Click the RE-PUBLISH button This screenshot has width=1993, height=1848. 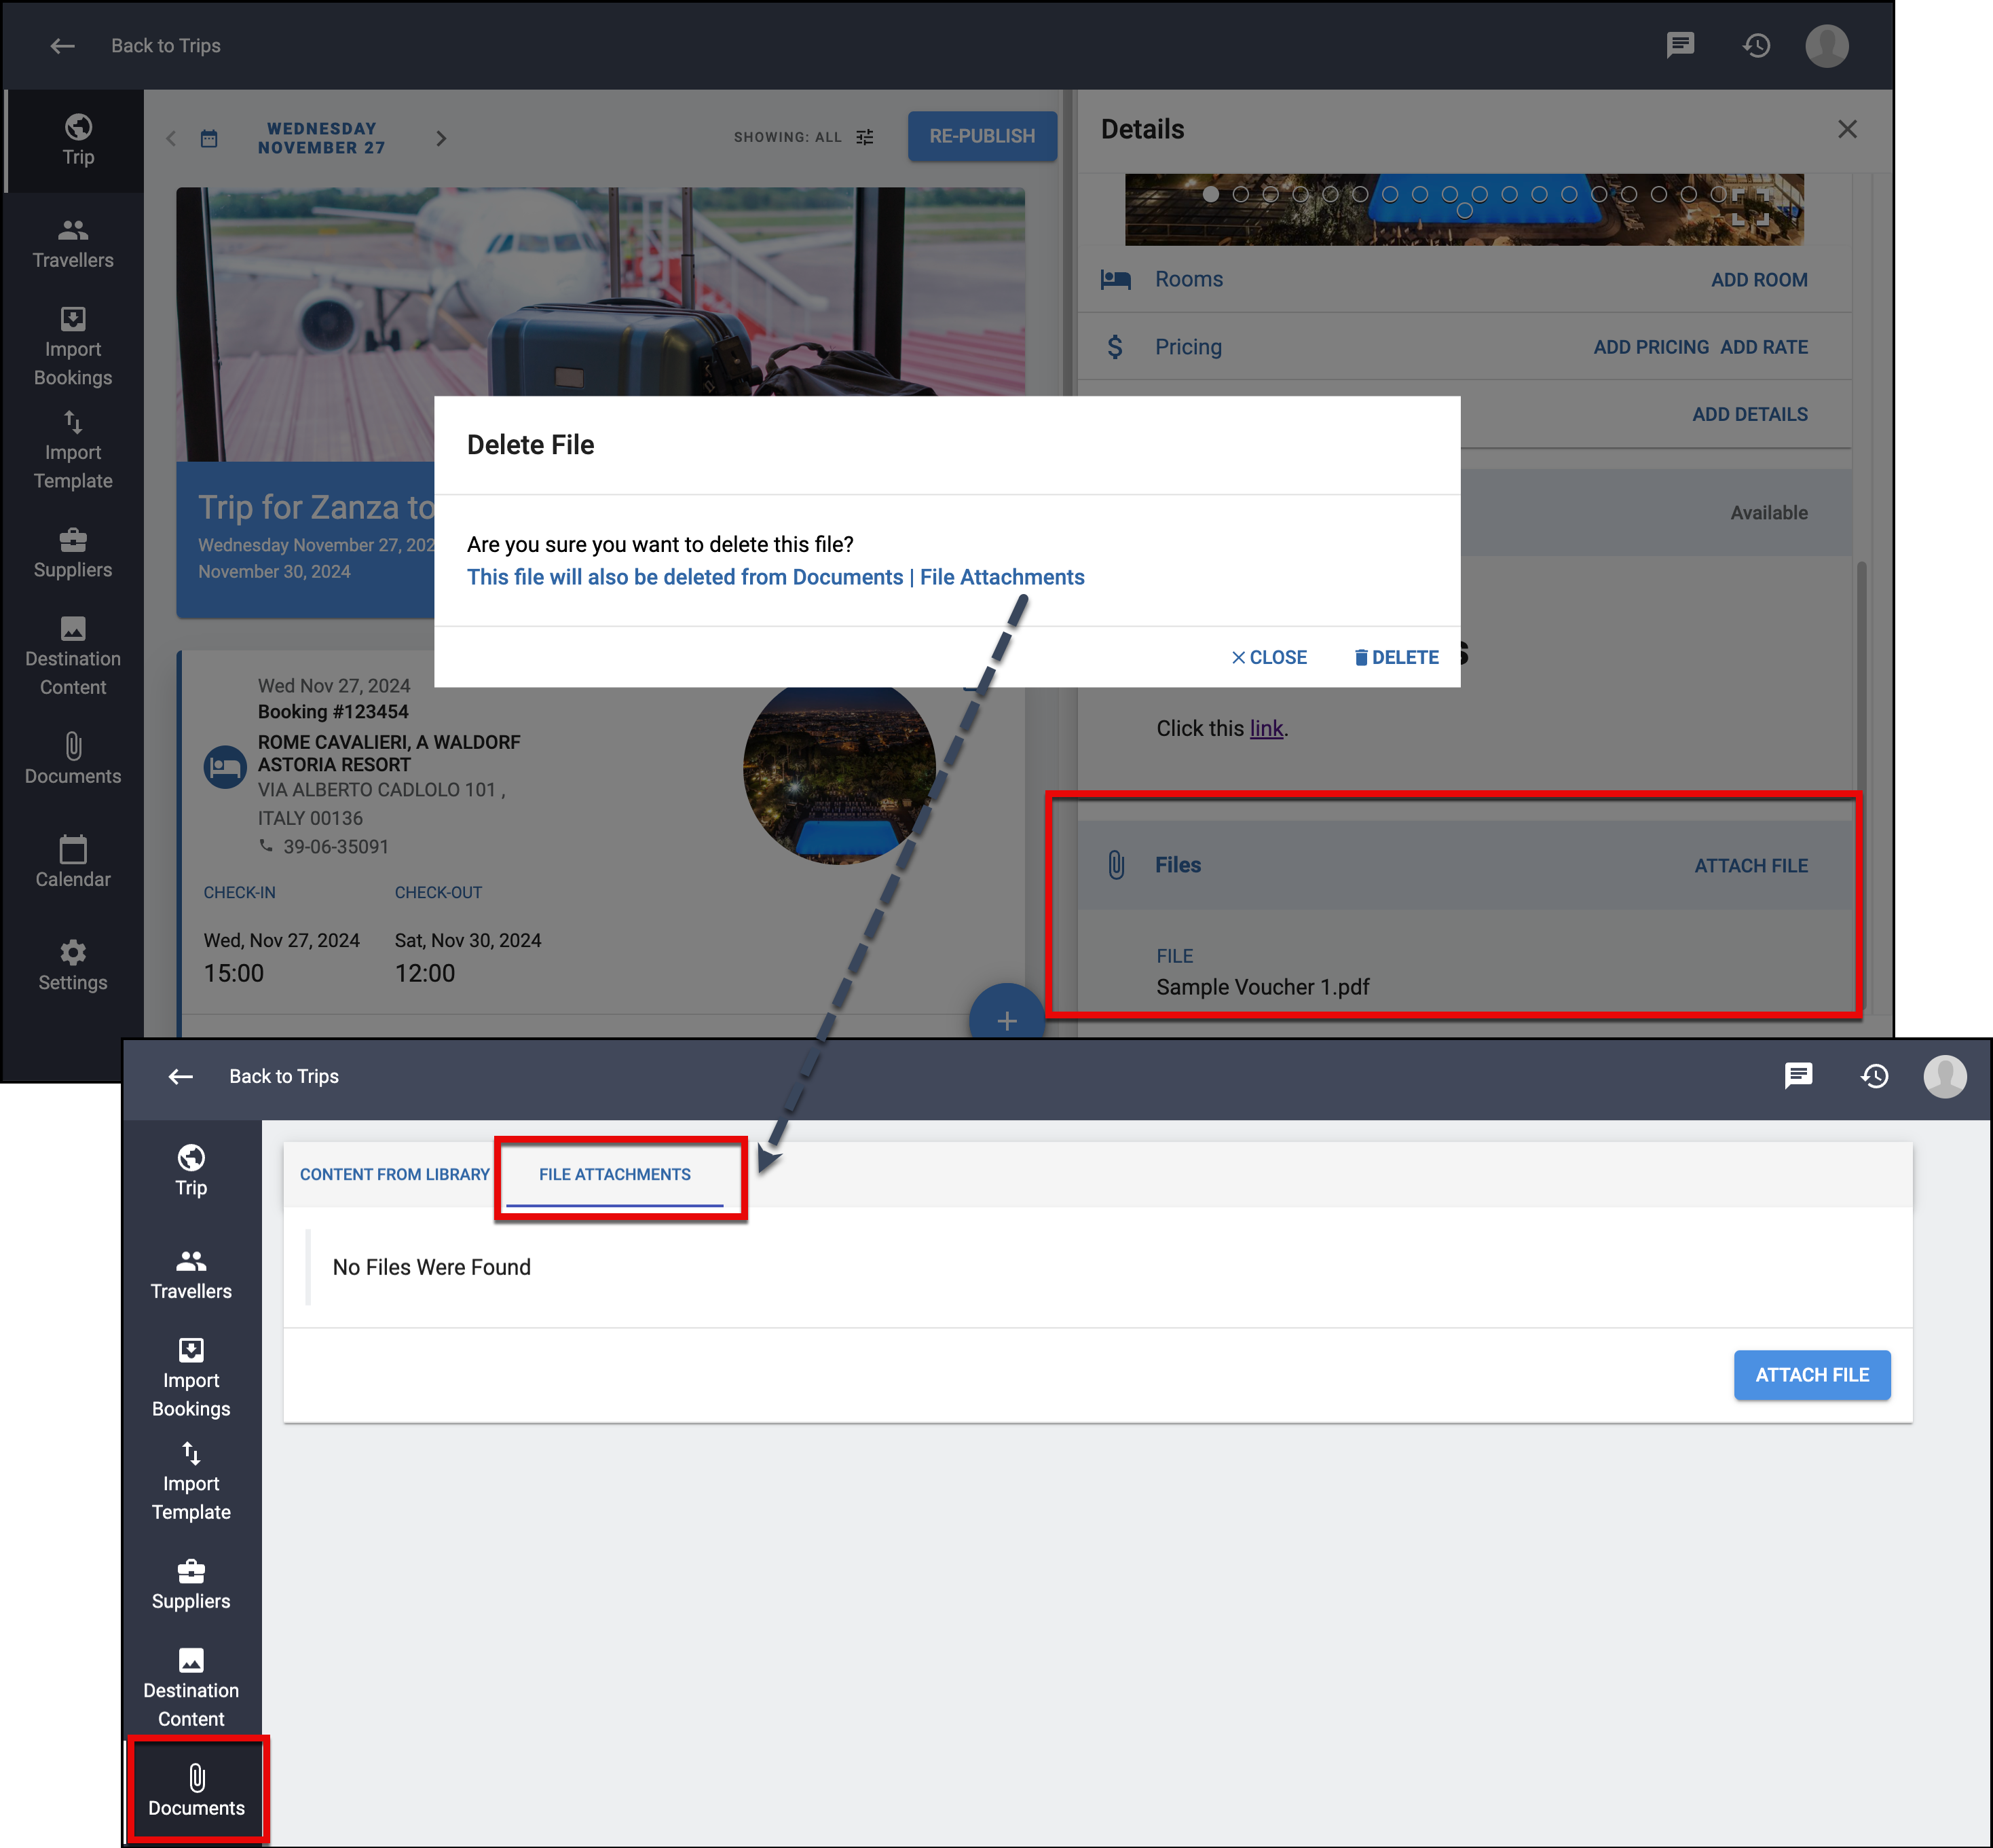982,136
